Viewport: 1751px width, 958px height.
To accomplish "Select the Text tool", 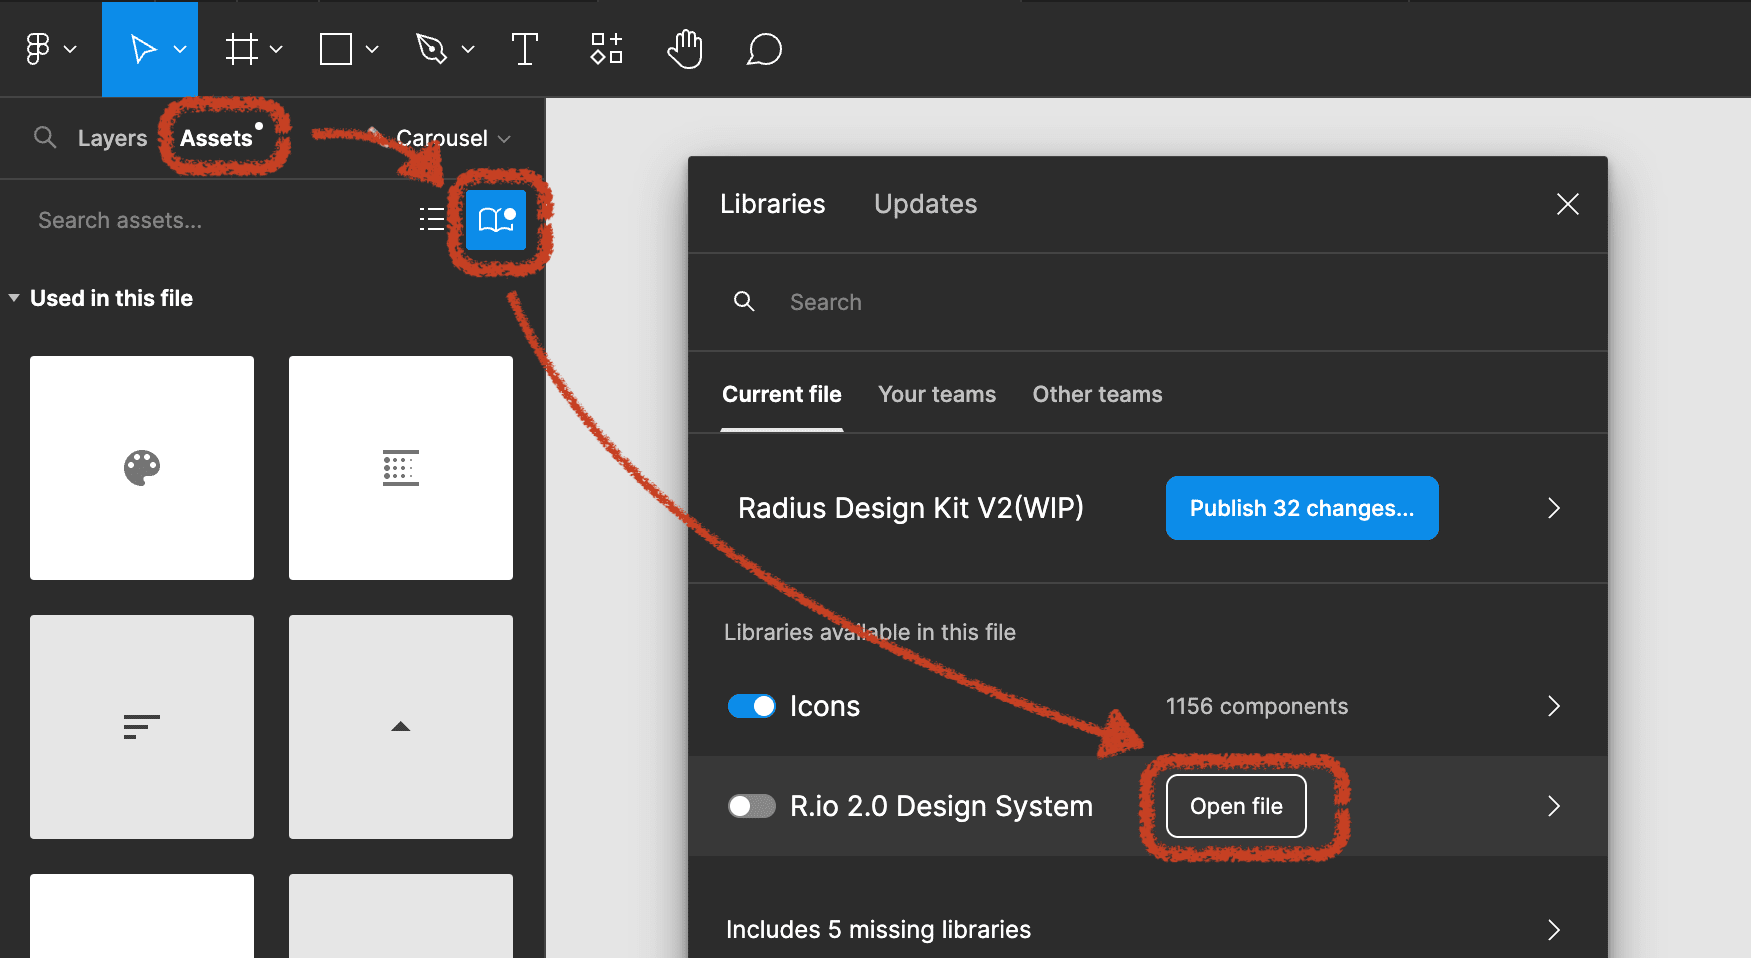I will pos(525,49).
